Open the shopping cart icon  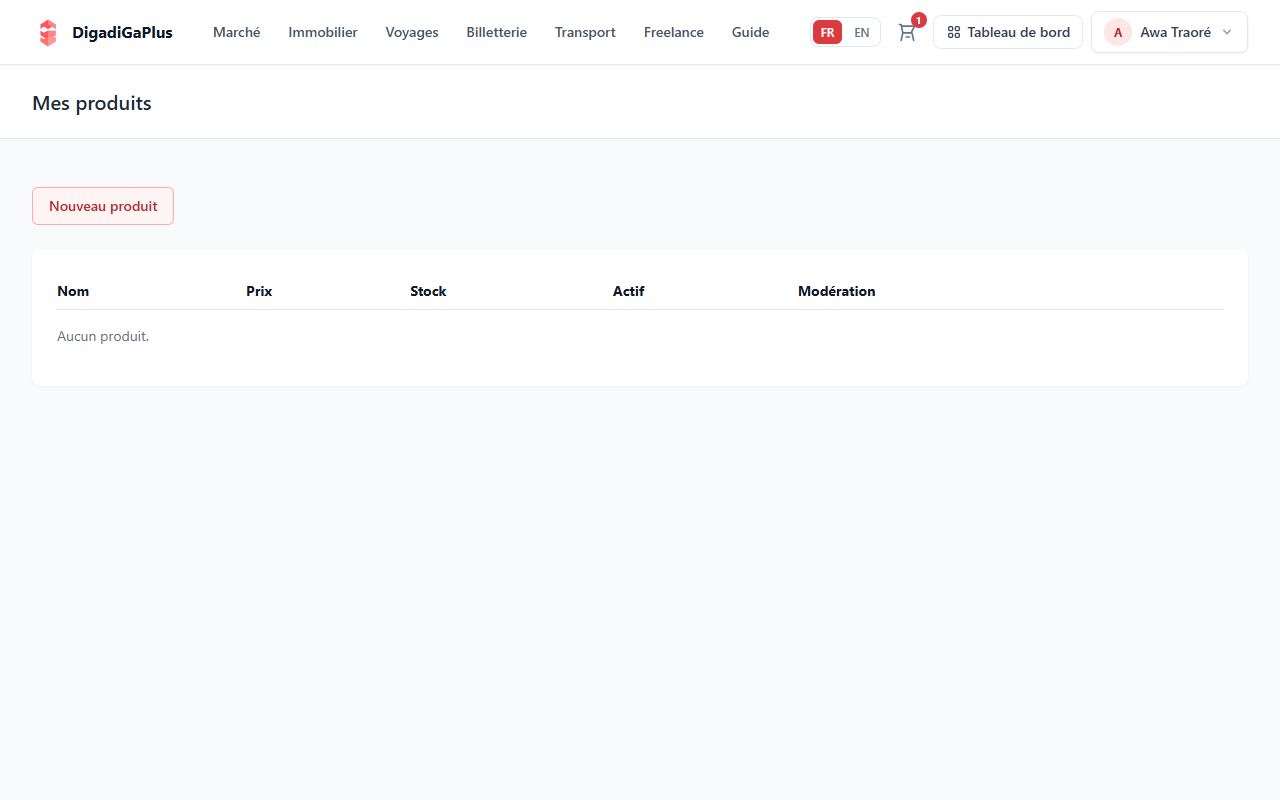coord(907,32)
